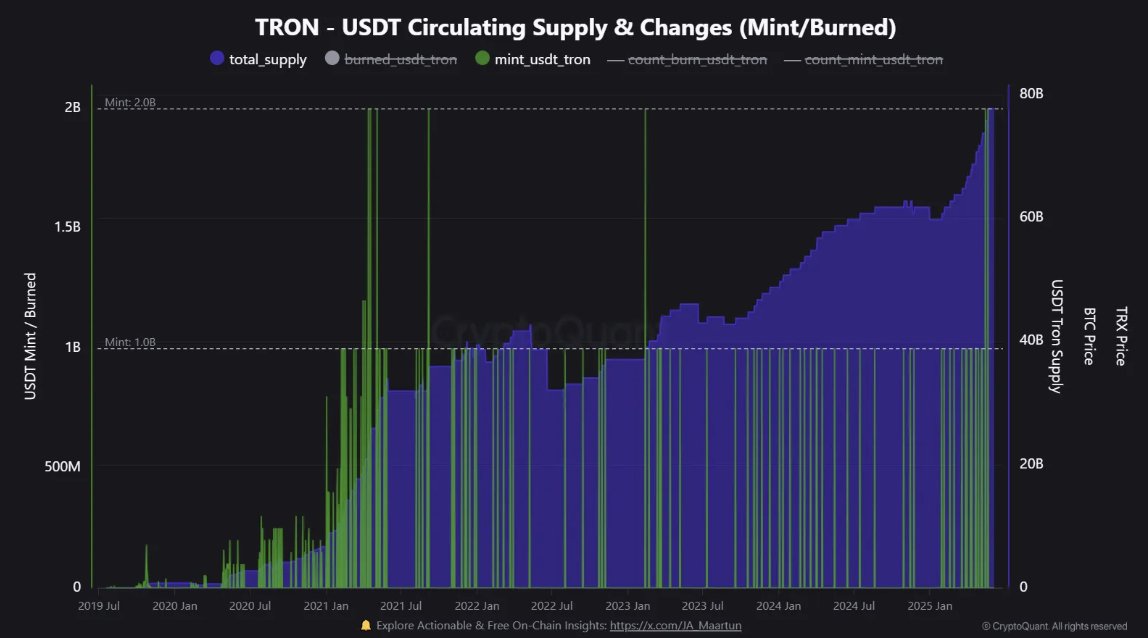Screen dimensions: 1148x638
Task: Toggle the mint_usdt_tron legend entry
Action: tap(533, 59)
